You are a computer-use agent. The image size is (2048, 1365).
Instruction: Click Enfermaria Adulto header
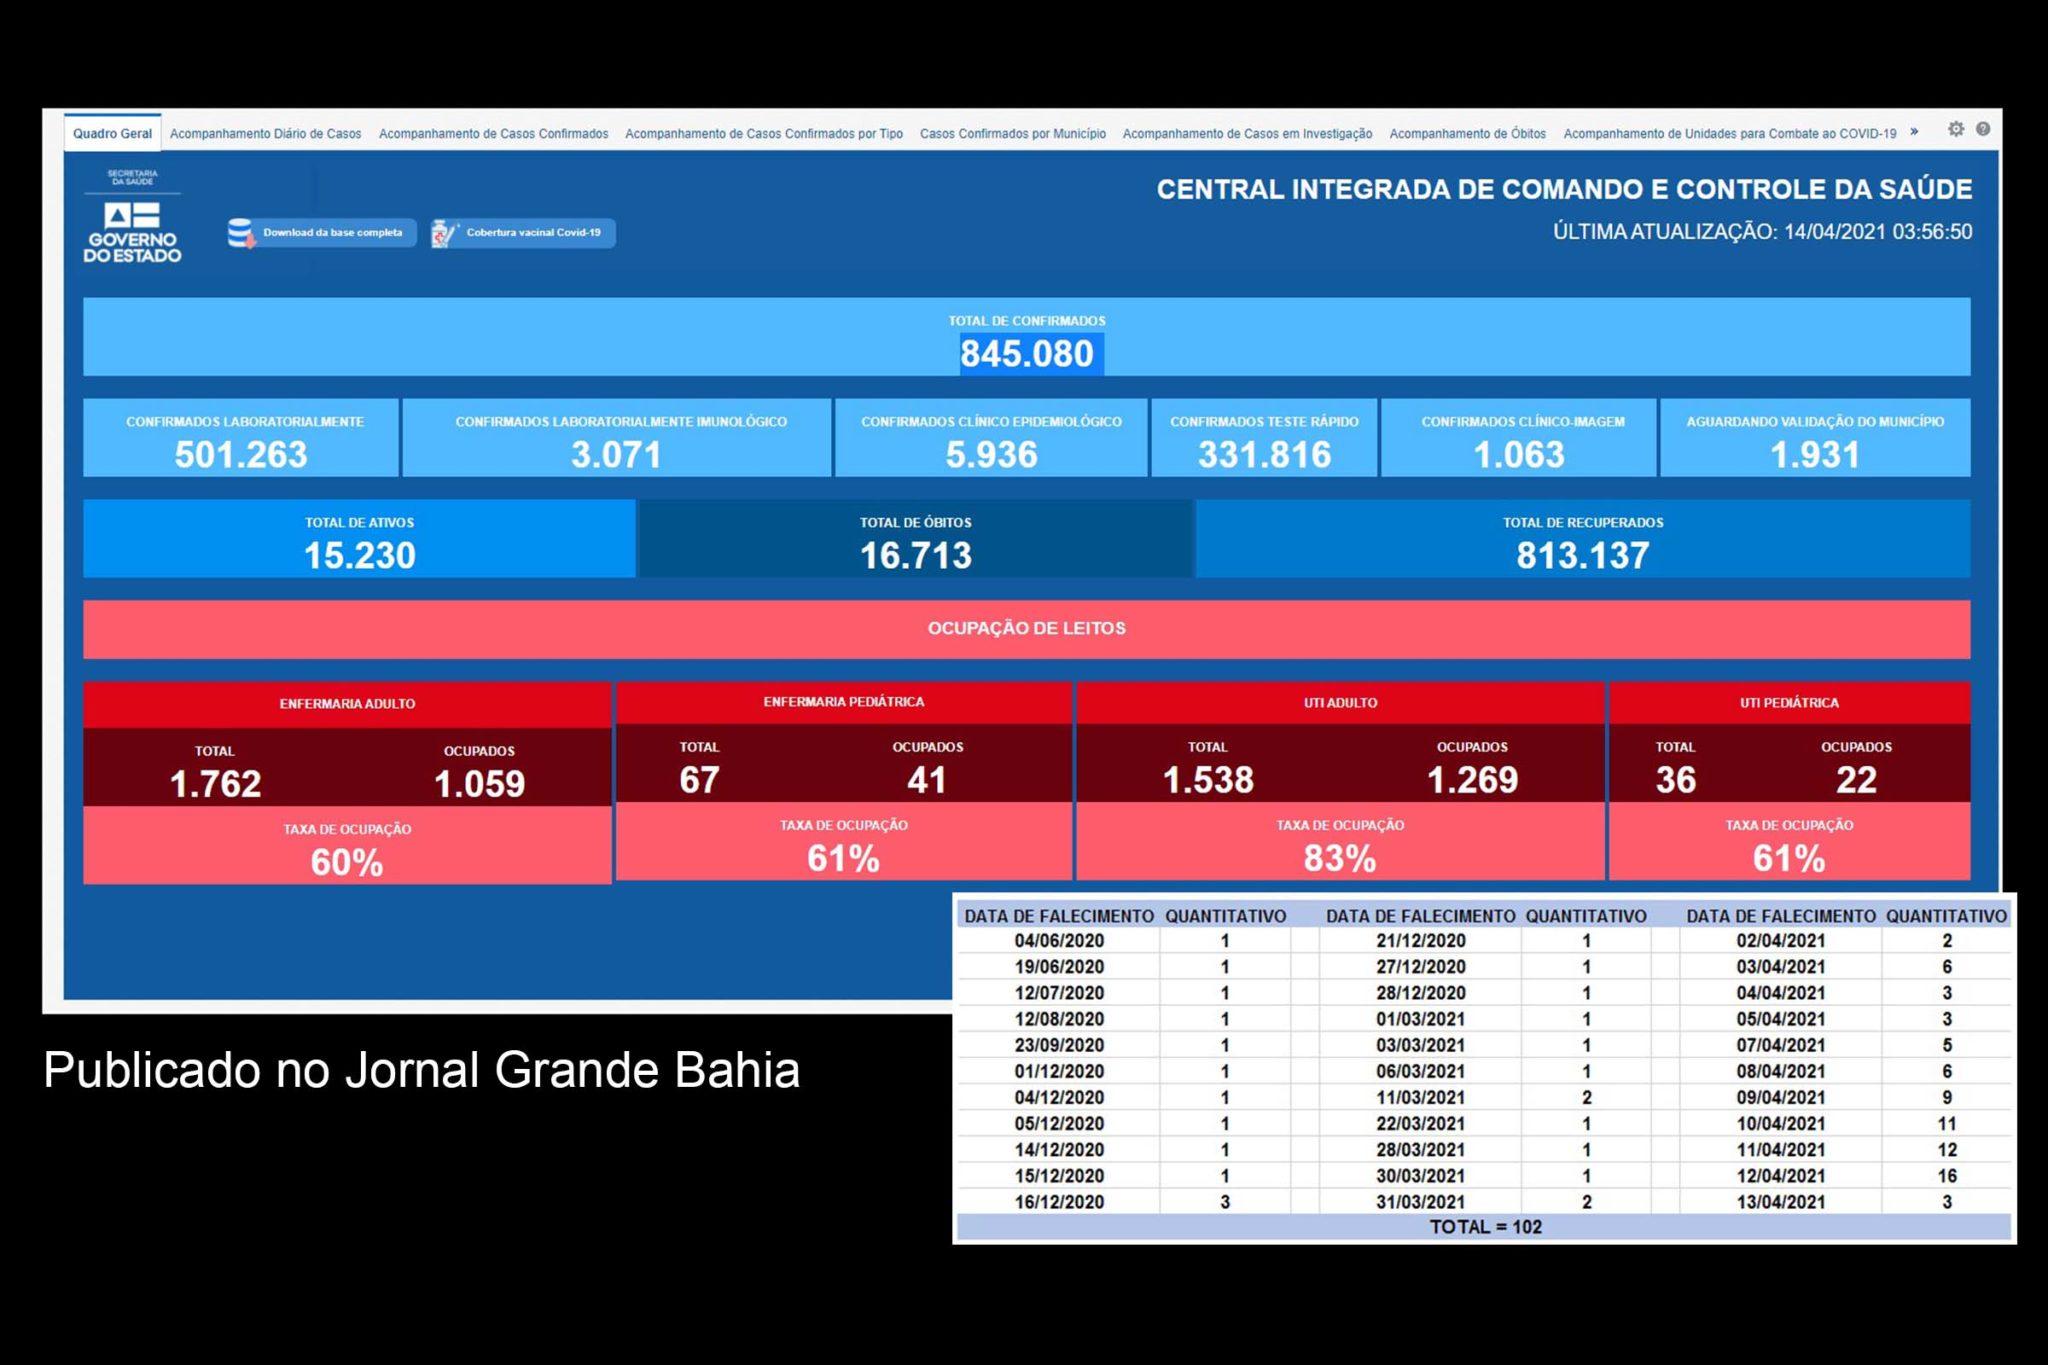(x=347, y=704)
